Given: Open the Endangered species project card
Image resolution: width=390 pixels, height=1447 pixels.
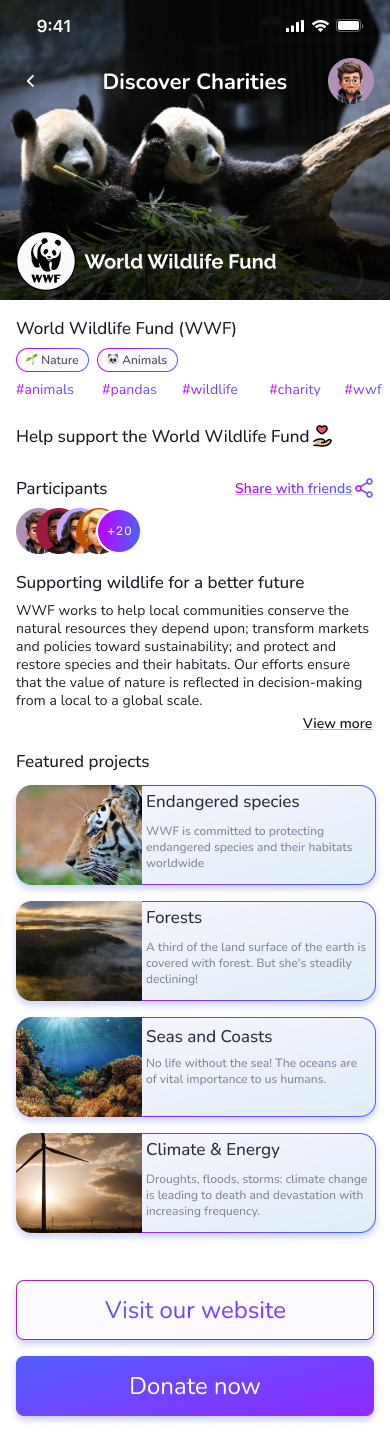Looking at the screenshot, I should pyautogui.click(x=196, y=835).
